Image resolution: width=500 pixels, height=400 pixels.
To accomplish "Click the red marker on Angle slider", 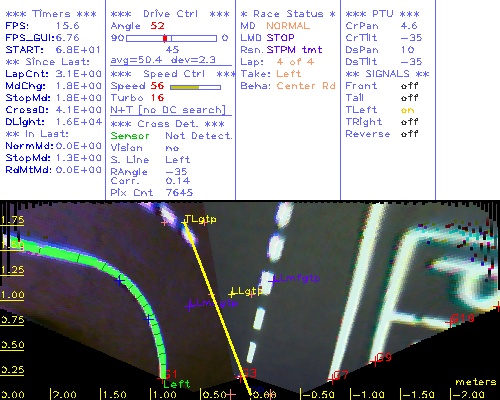I will tap(165, 38).
